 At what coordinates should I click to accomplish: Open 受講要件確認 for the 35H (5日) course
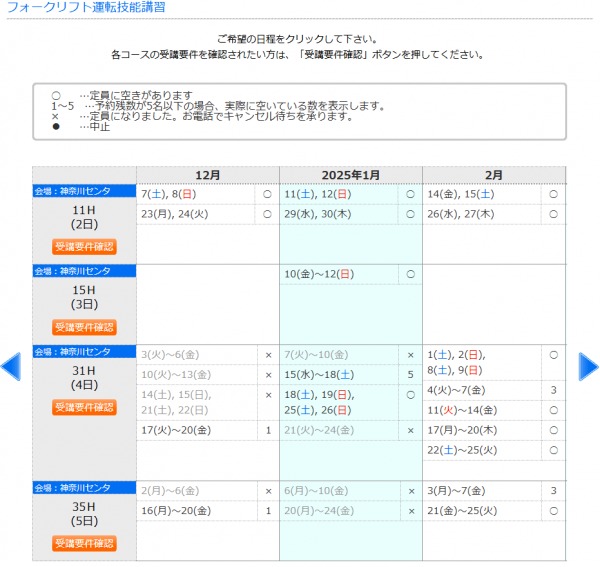[84, 543]
